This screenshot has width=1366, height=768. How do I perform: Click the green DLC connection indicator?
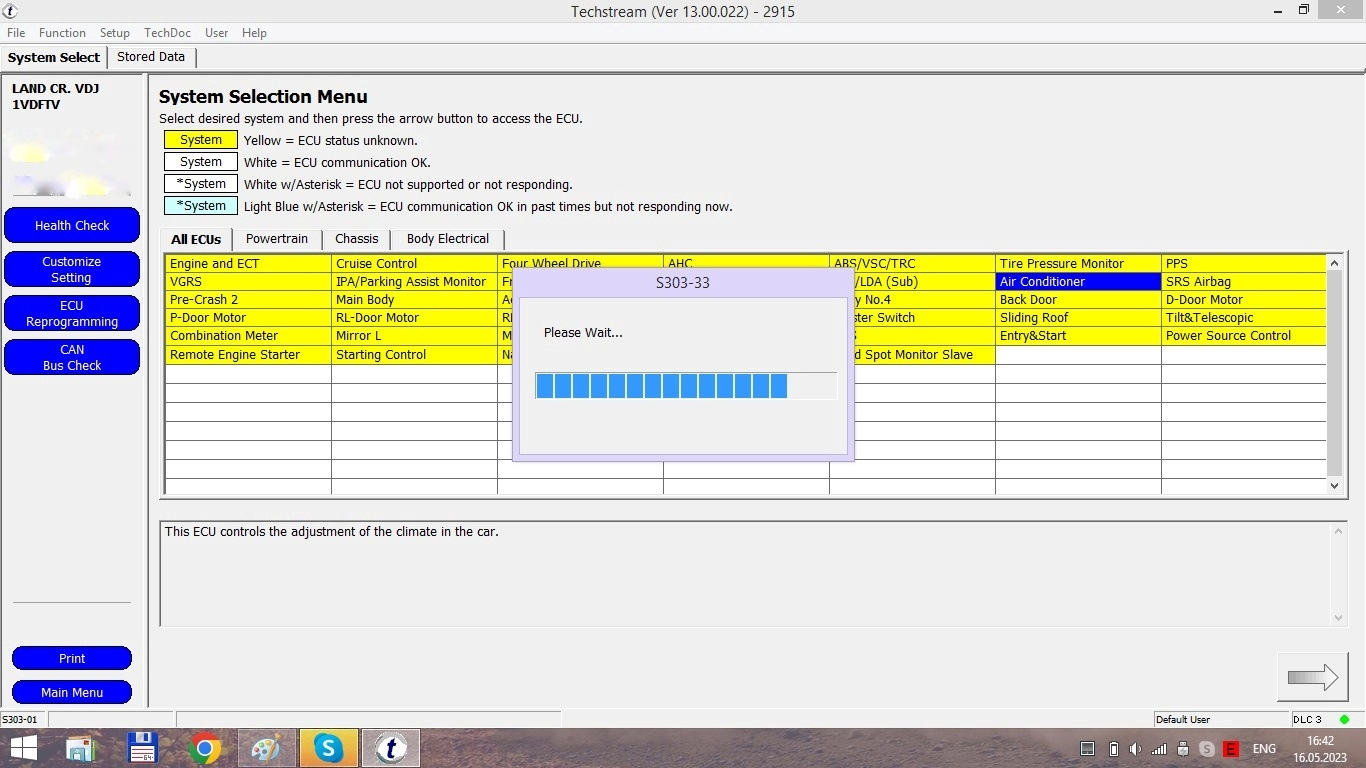point(1345,719)
